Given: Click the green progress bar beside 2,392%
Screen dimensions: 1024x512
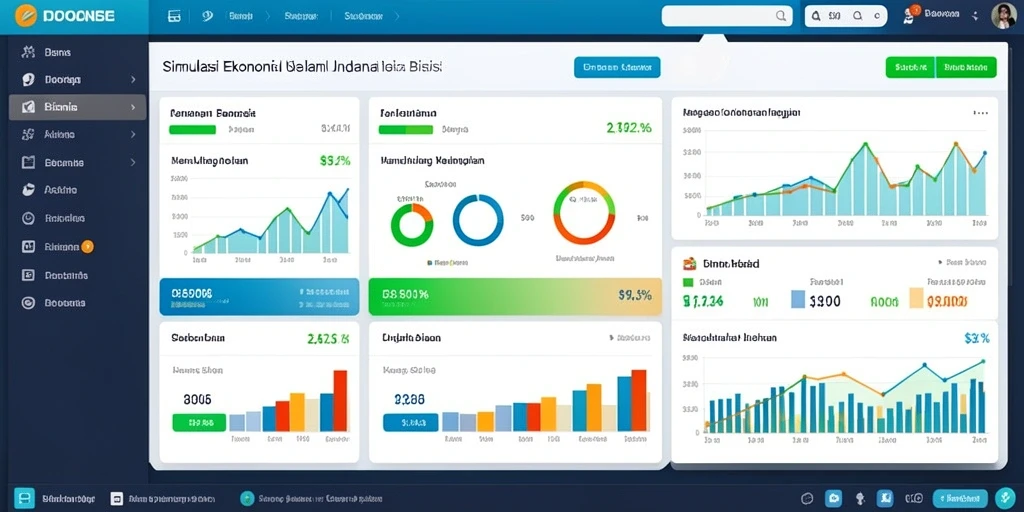Looking at the screenshot, I should point(406,130).
